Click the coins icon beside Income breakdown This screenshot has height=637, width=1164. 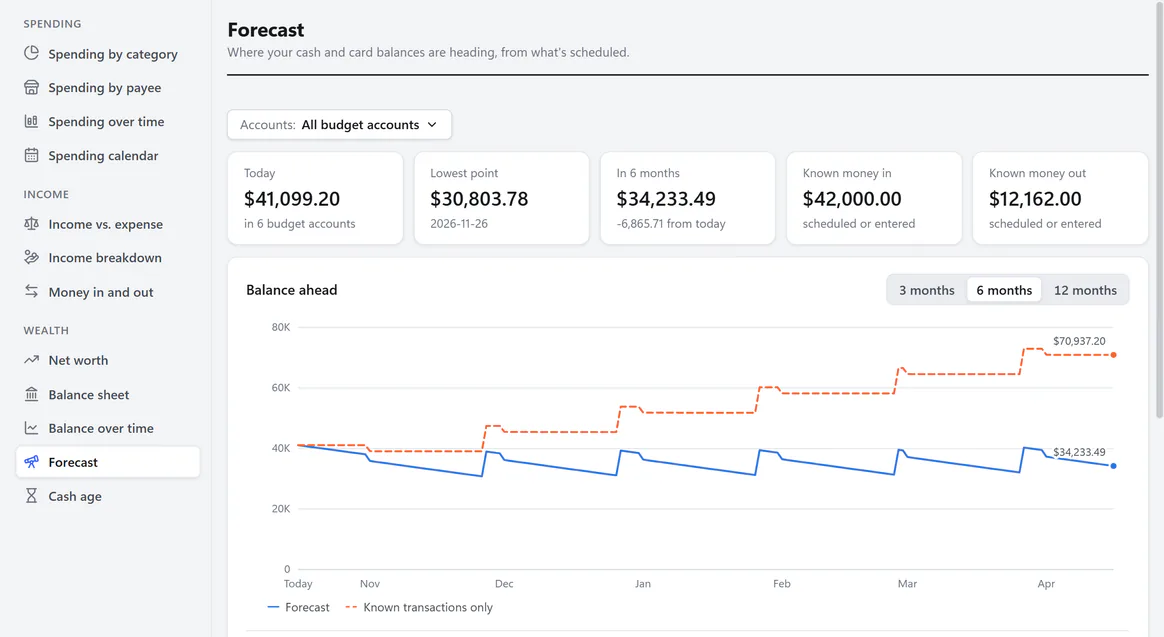pos(31,258)
